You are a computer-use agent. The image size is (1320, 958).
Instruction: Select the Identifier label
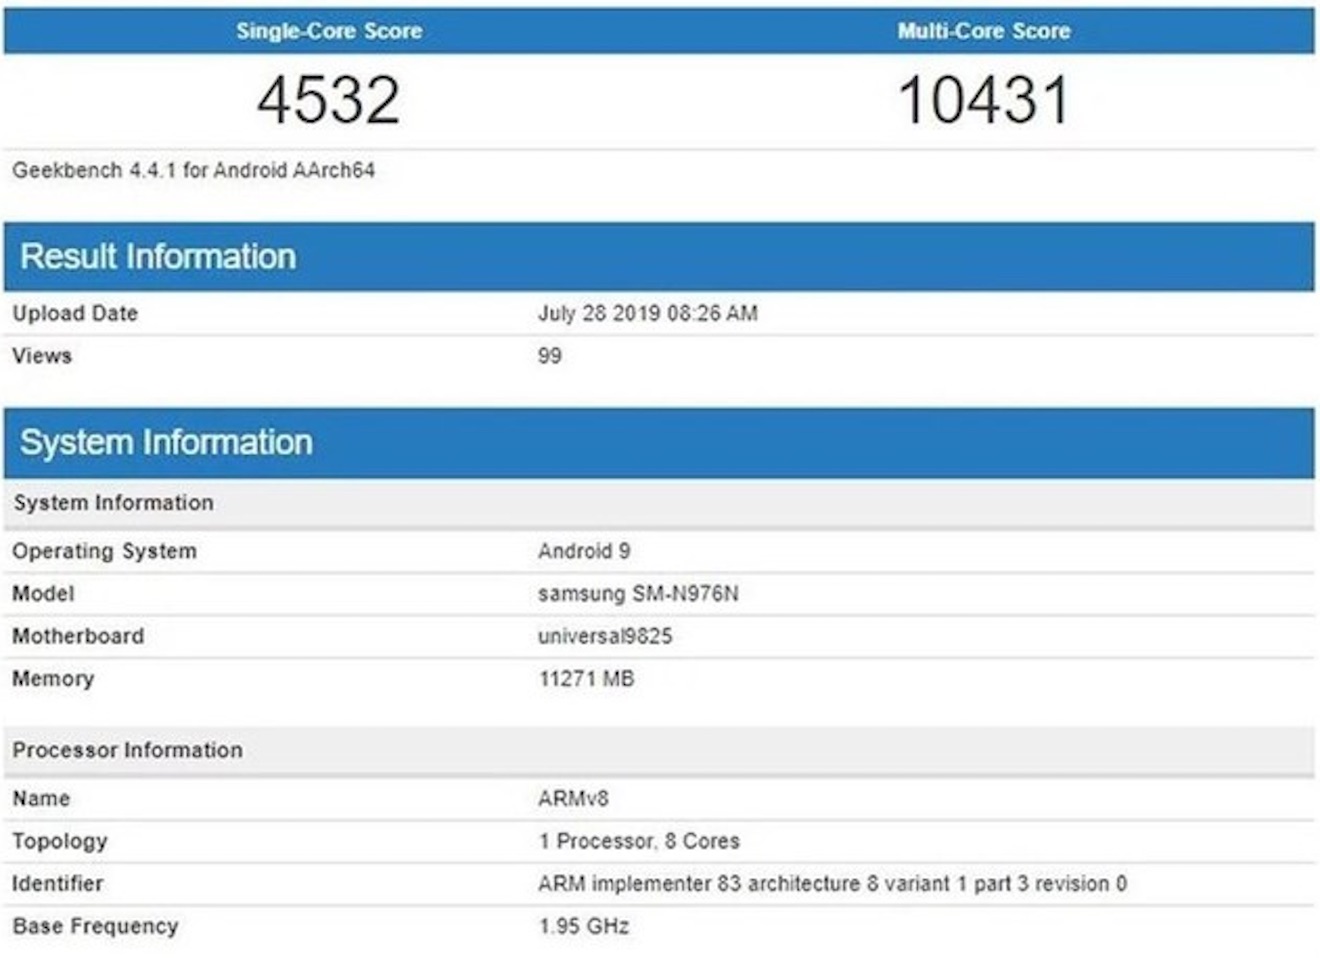pos(57,884)
